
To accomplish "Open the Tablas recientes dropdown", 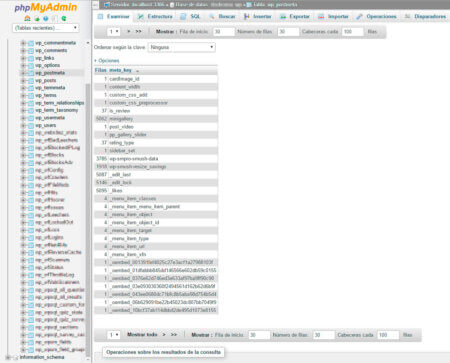I will click(x=46, y=28).
